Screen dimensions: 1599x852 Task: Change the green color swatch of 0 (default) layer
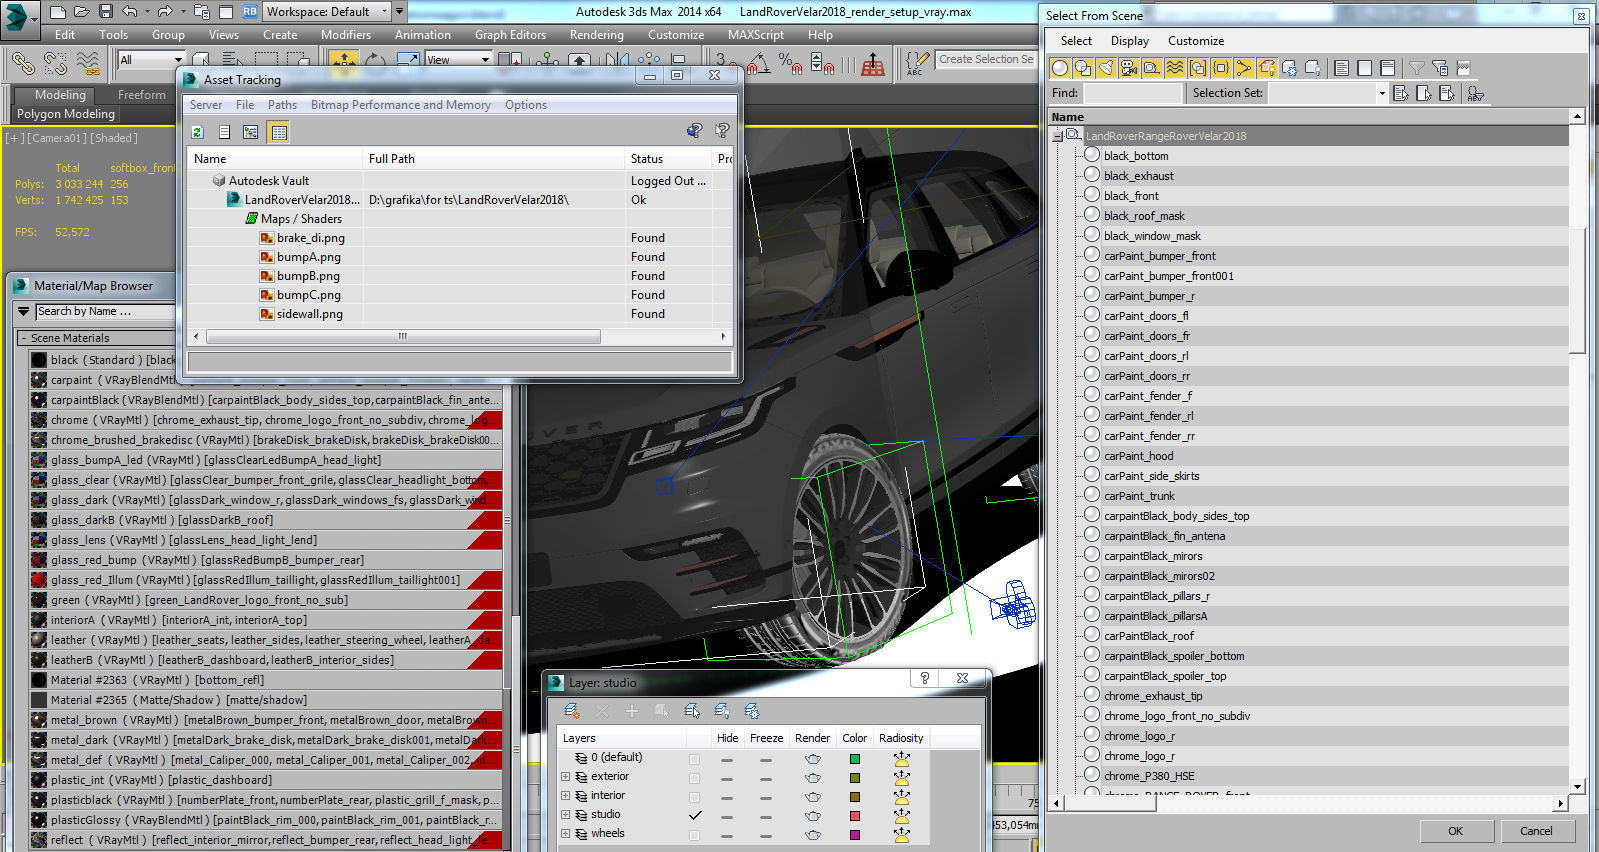click(x=854, y=759)
